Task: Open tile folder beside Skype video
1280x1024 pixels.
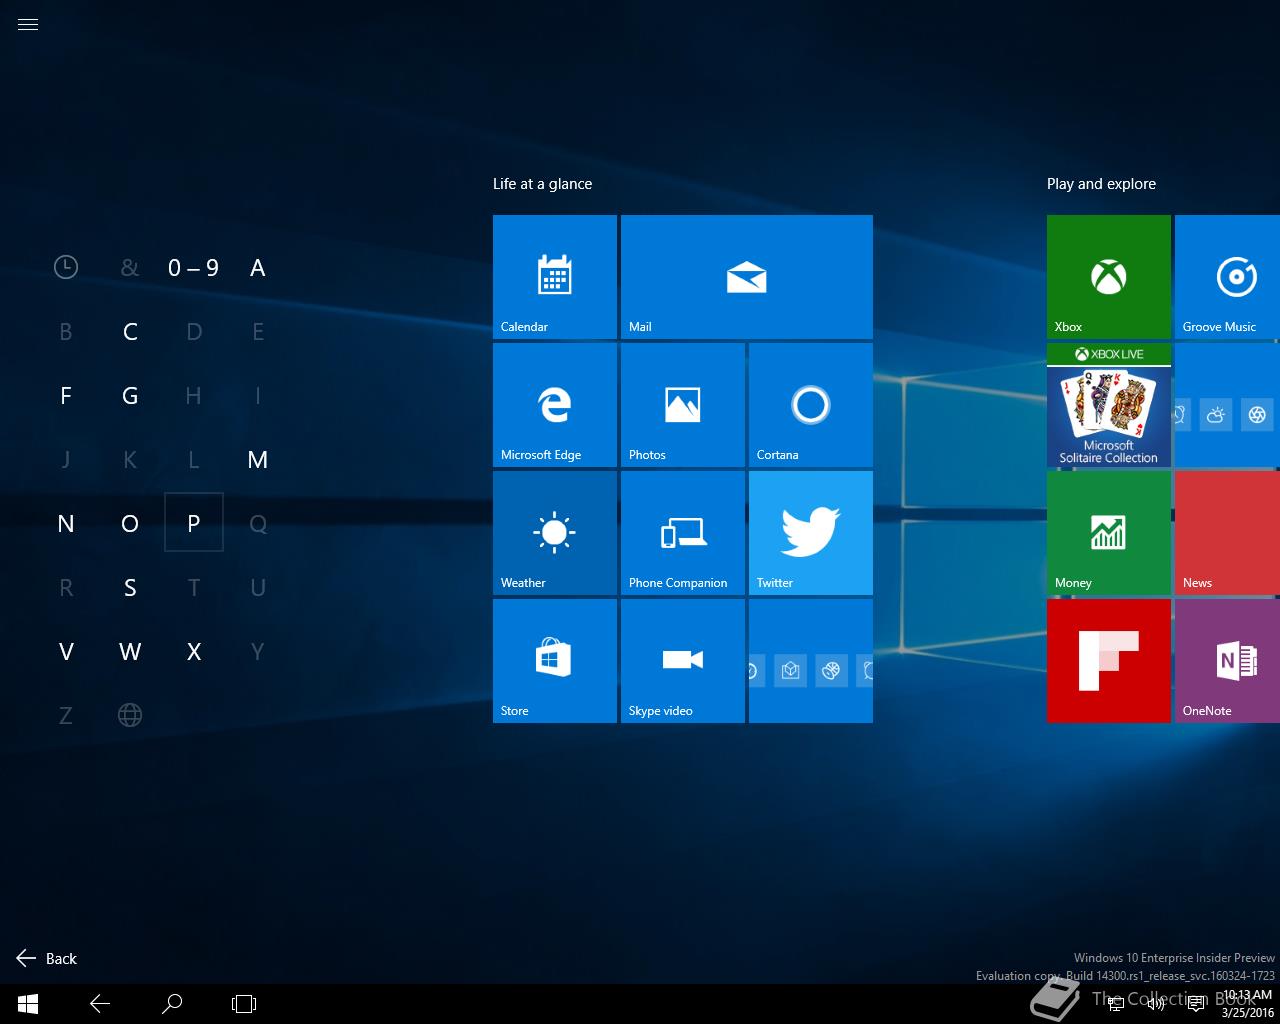Action: pyautogui.click(x=811, y=661)
